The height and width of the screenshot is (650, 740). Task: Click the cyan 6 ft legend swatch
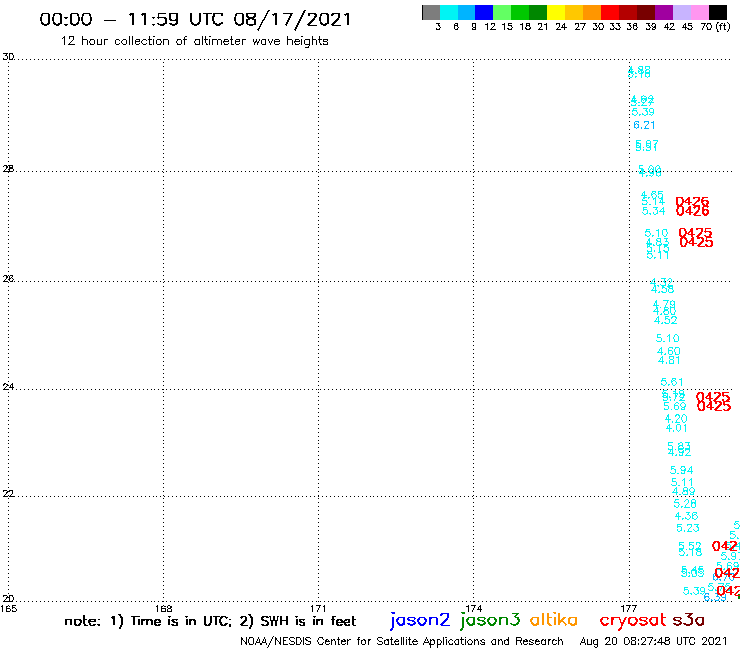[x=449, y=12]
